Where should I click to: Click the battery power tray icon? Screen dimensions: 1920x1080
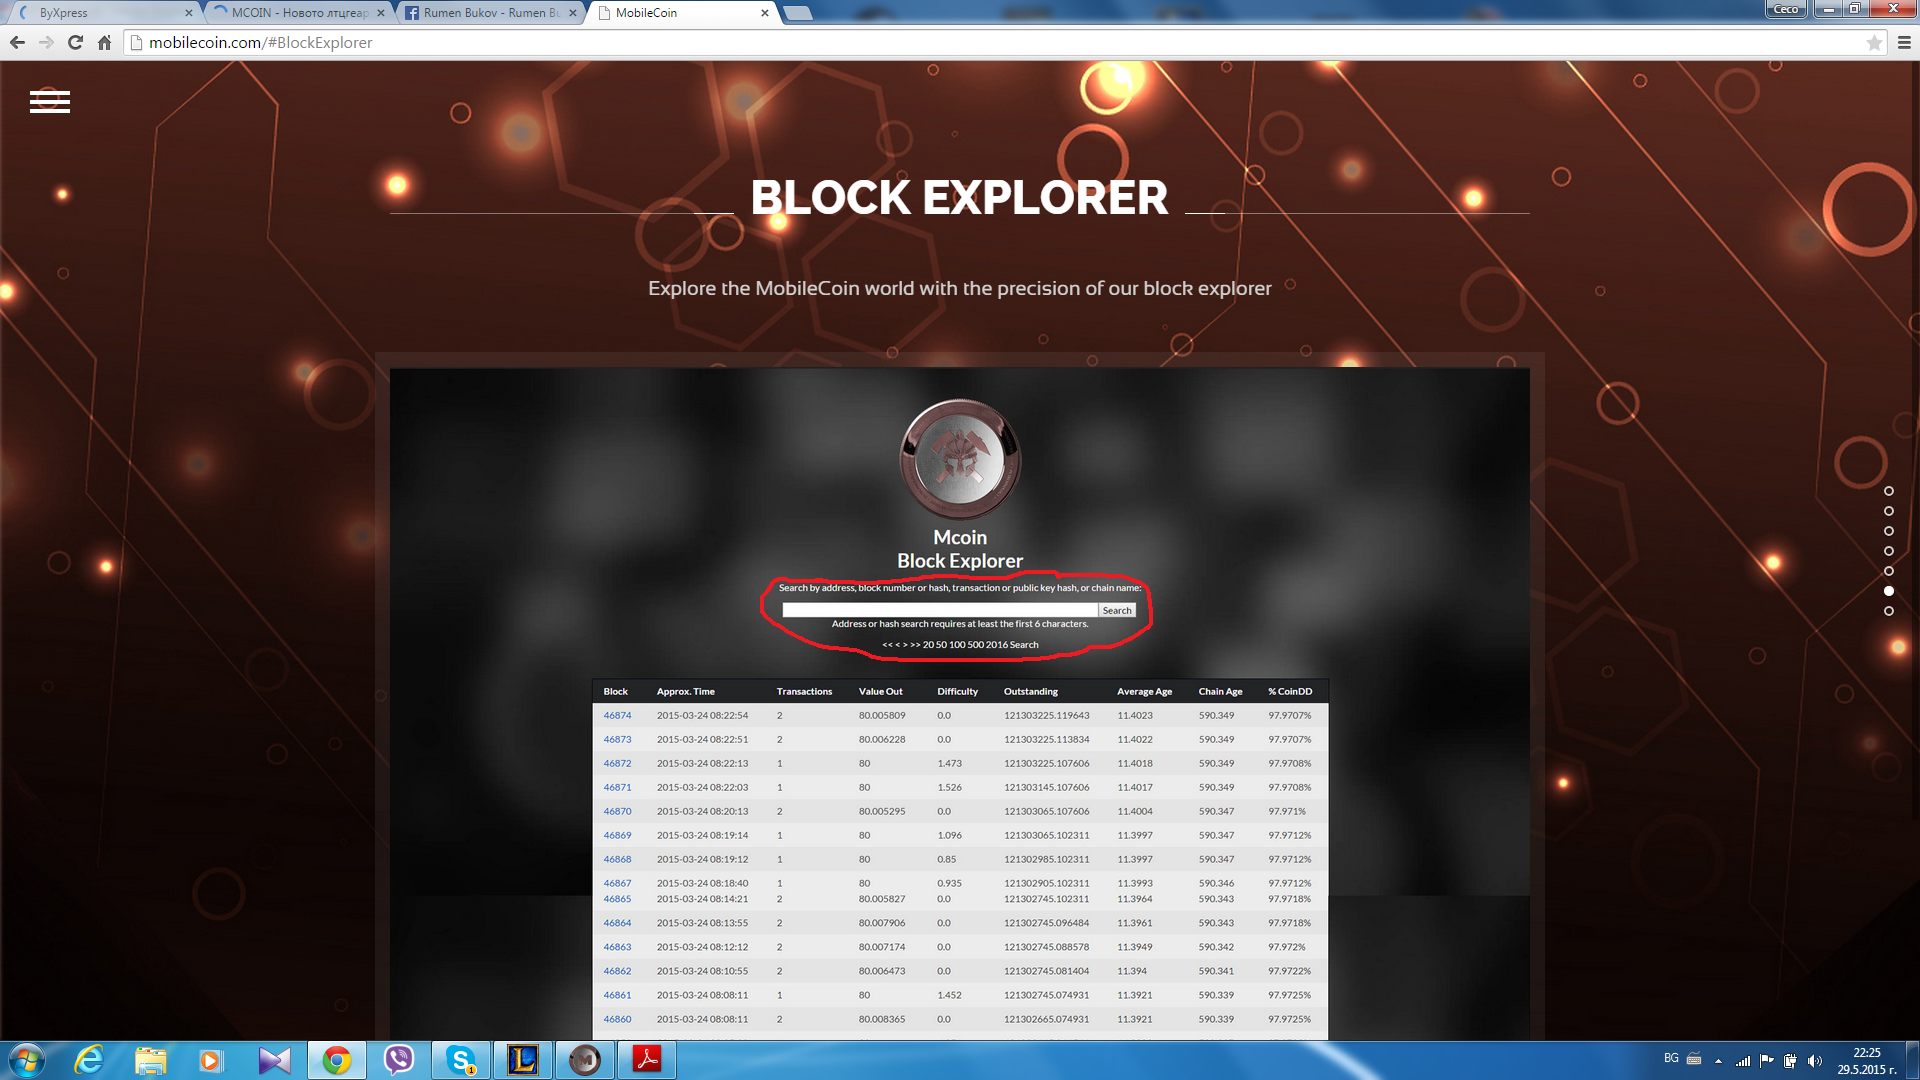1791,1061
